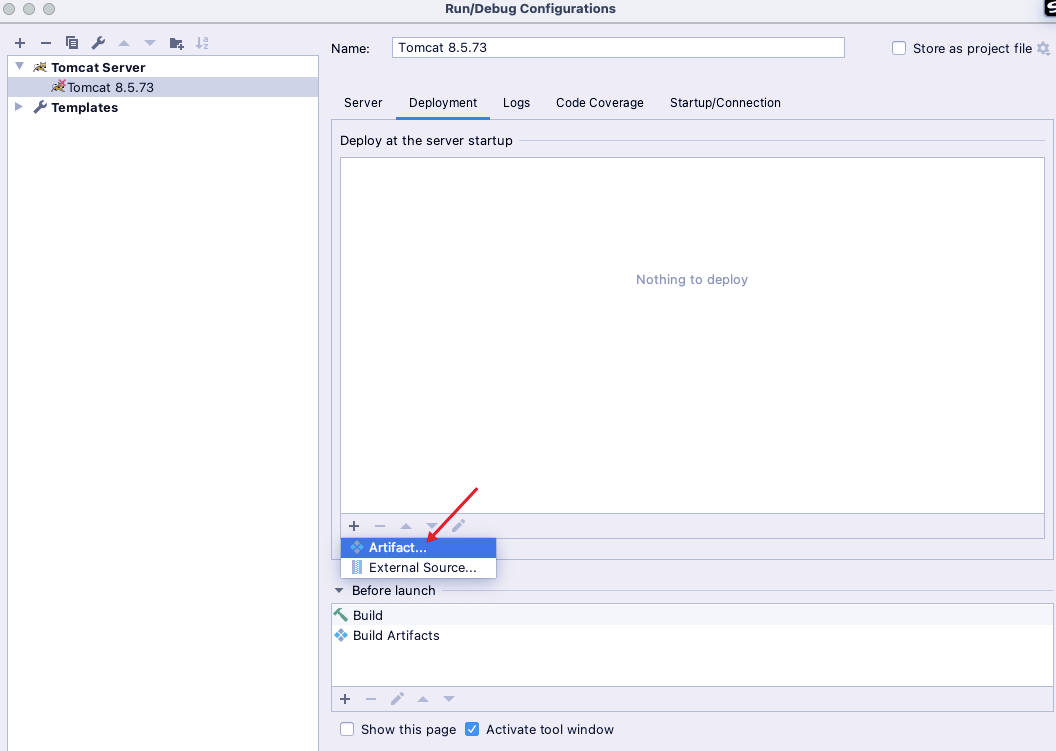
Task: Click the Artifact diamond icon in popup
Action: pos(357,548)
